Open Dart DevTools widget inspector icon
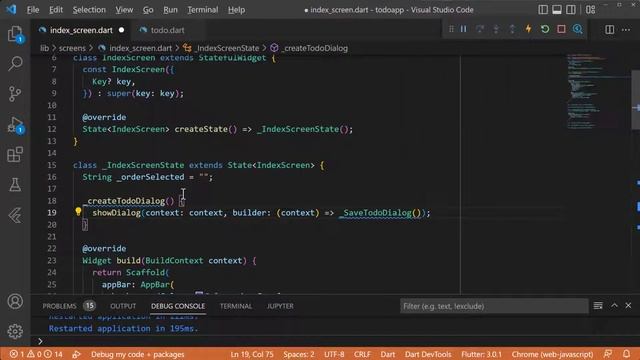This screenshot has width=640, height=360. 578,29
